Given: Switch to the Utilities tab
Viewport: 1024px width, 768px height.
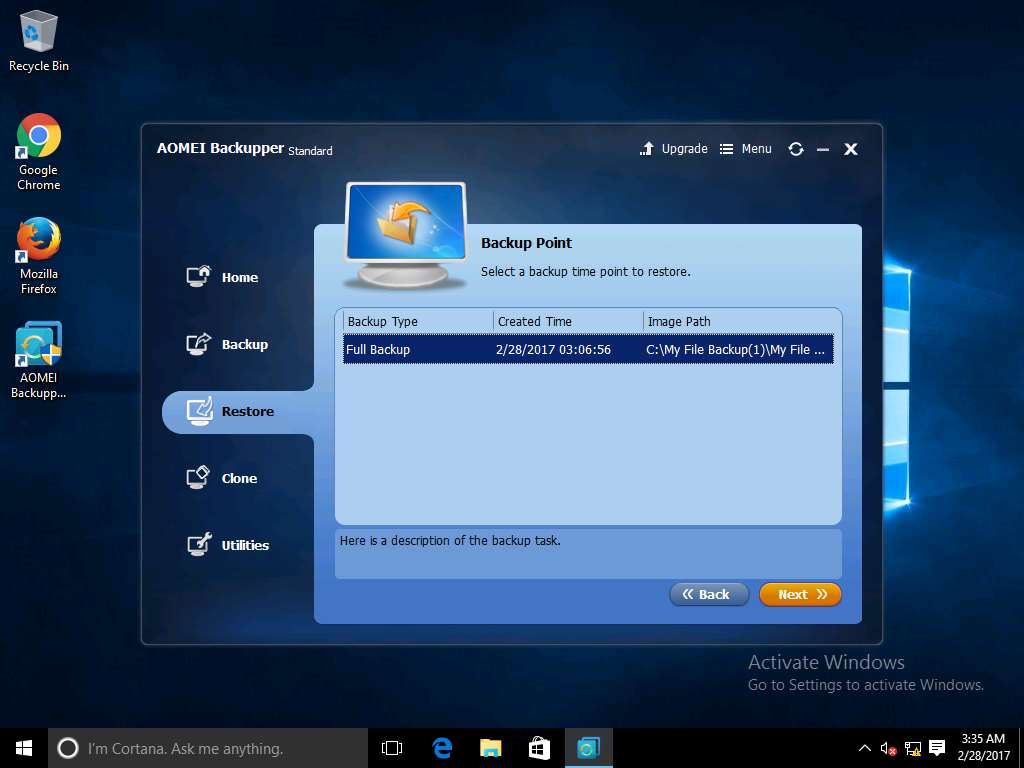Looking at the screenshot, I should click(x=245, y=545).
